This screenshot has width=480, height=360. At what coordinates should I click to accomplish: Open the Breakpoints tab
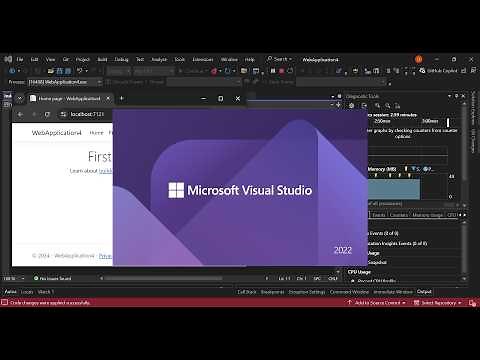(x=272, y=292)
